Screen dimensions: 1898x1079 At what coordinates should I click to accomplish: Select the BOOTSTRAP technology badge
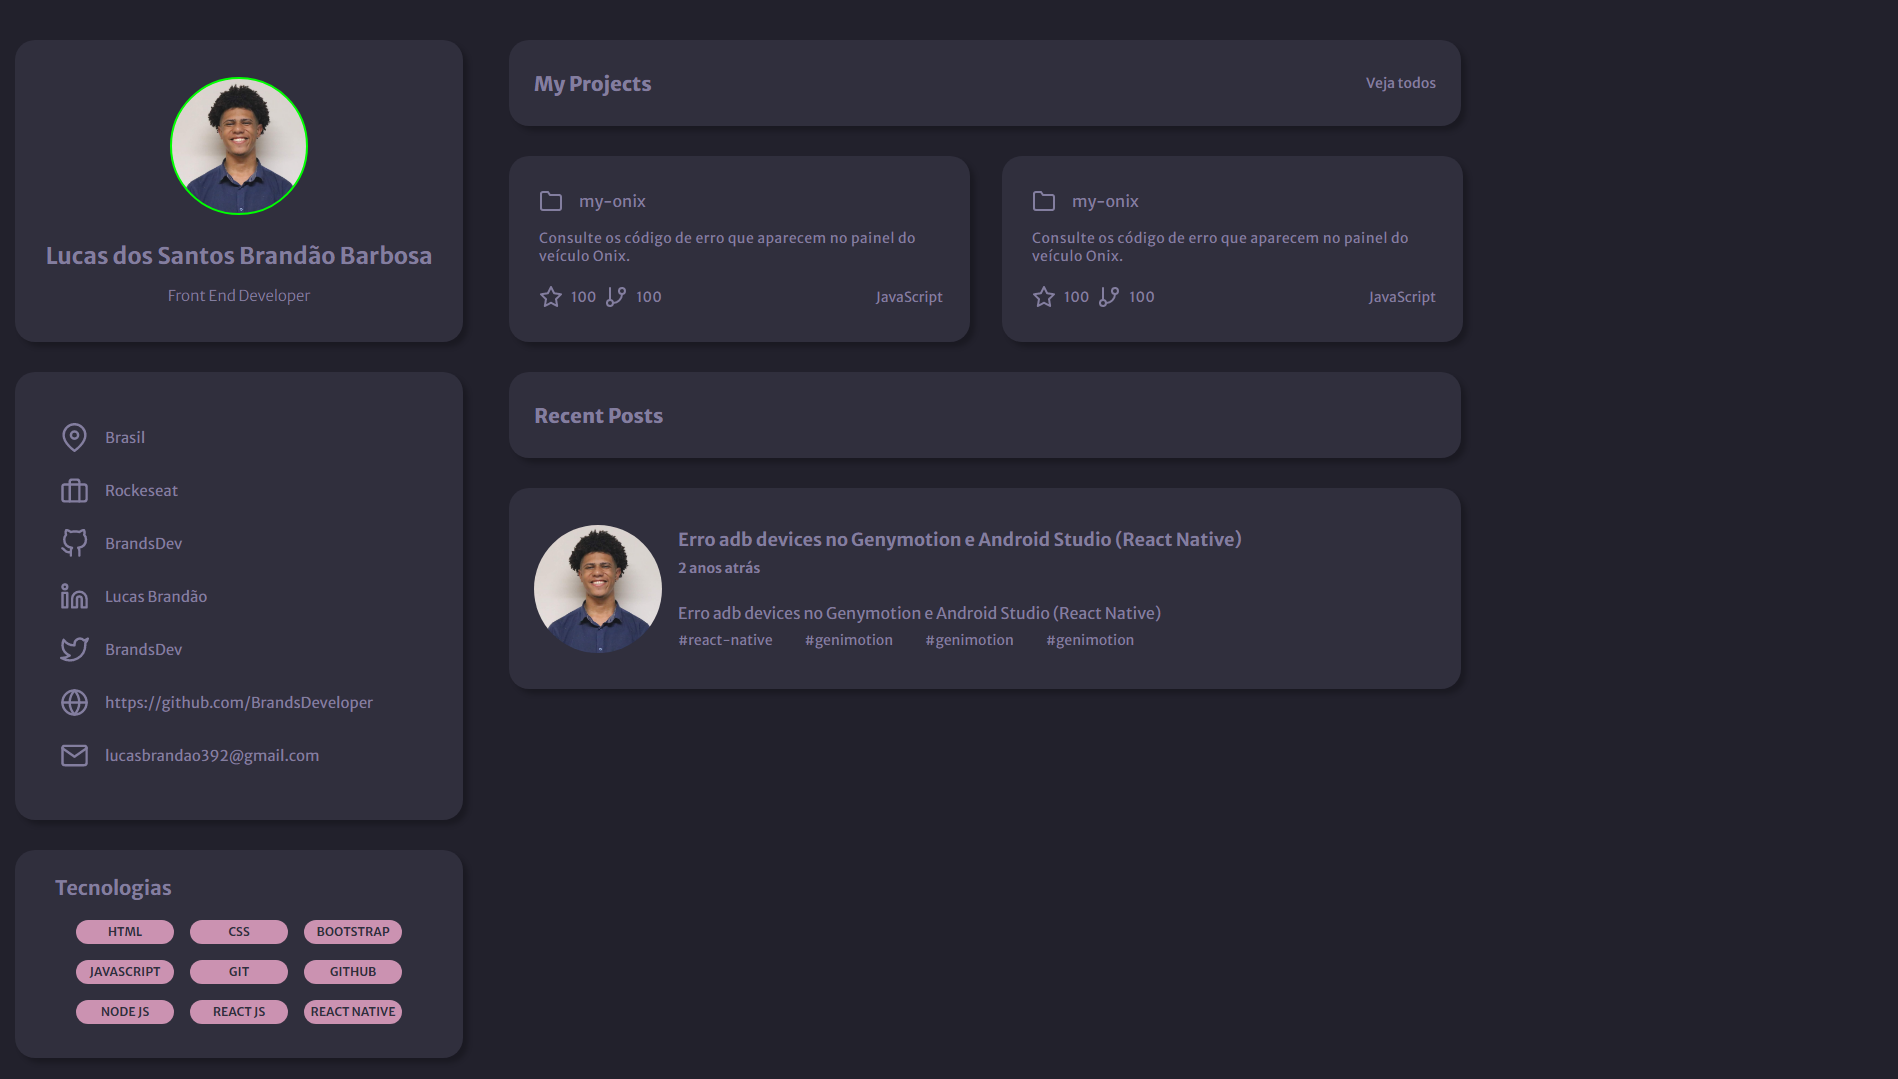tap(353, 932)
